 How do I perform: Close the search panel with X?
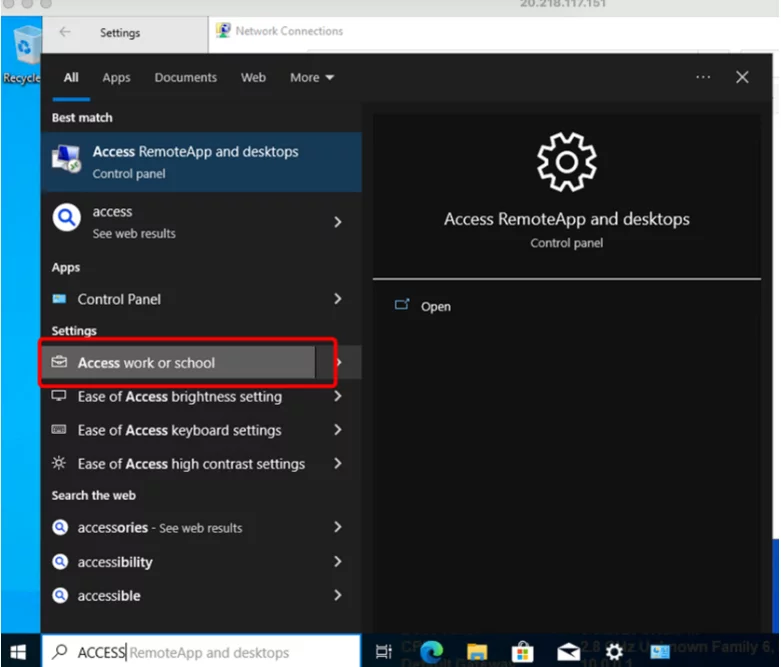742,77
